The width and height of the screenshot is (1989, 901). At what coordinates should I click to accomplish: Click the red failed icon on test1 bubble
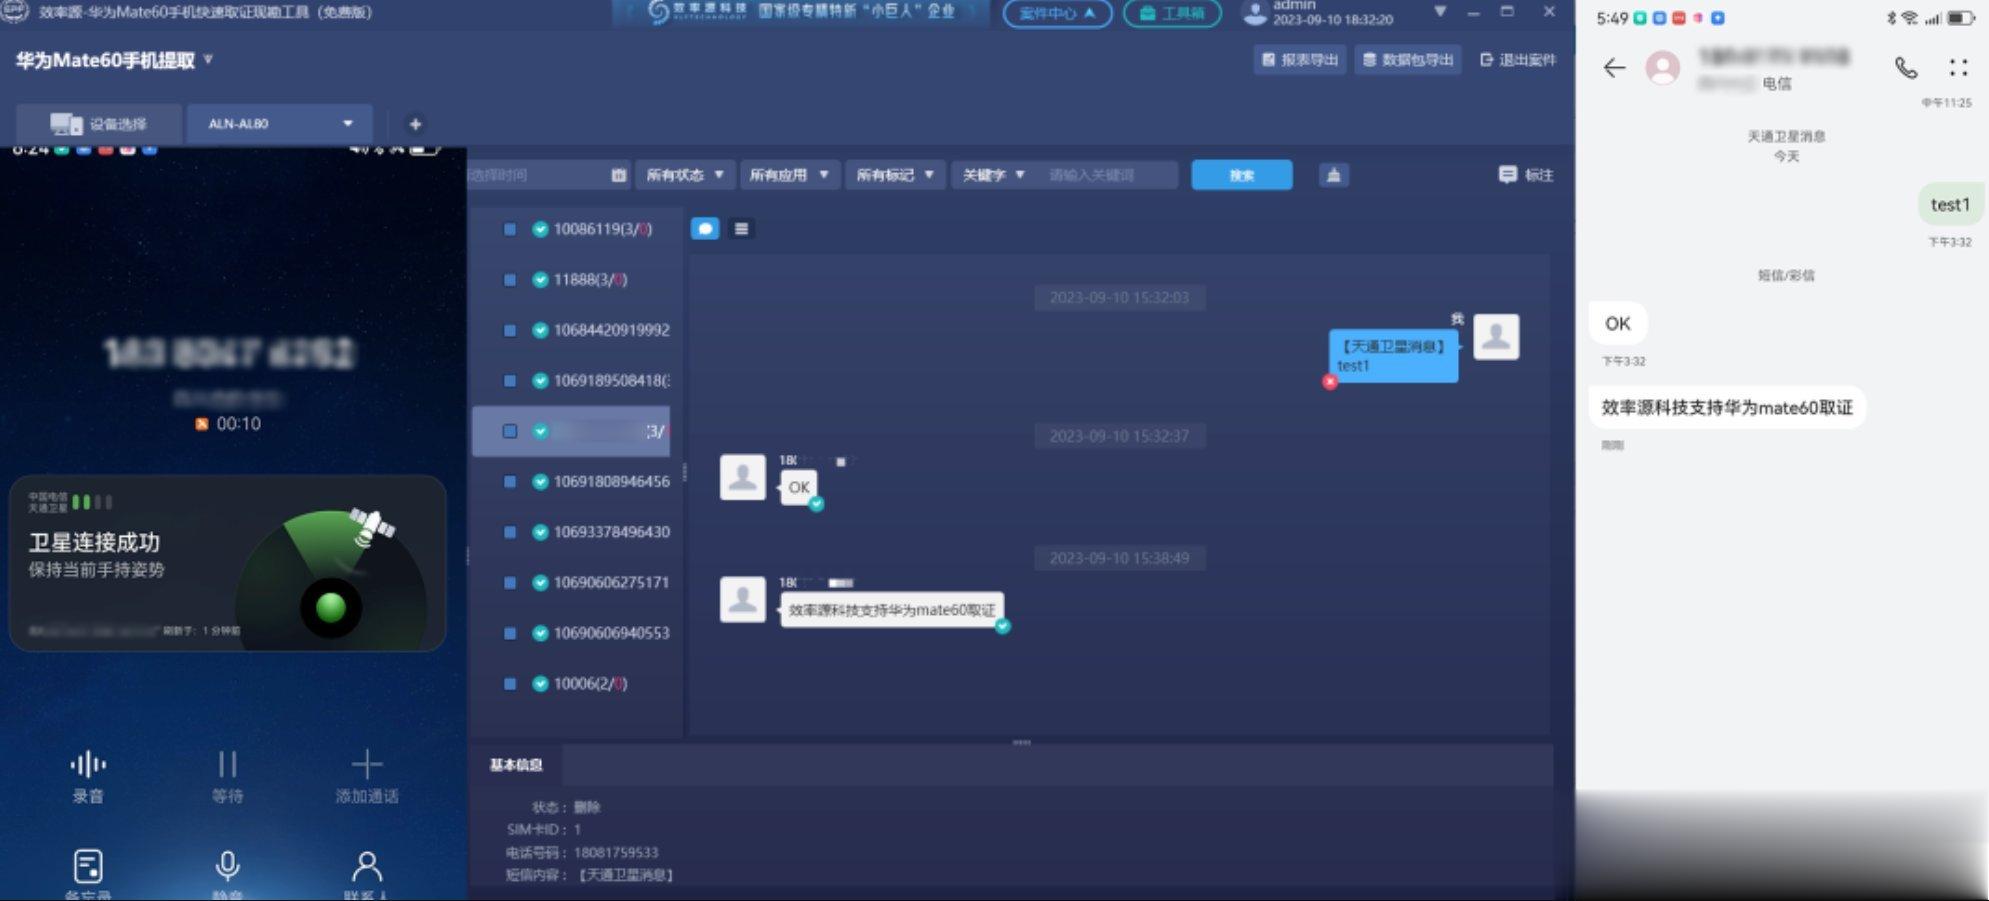[x=1330, y=382]
